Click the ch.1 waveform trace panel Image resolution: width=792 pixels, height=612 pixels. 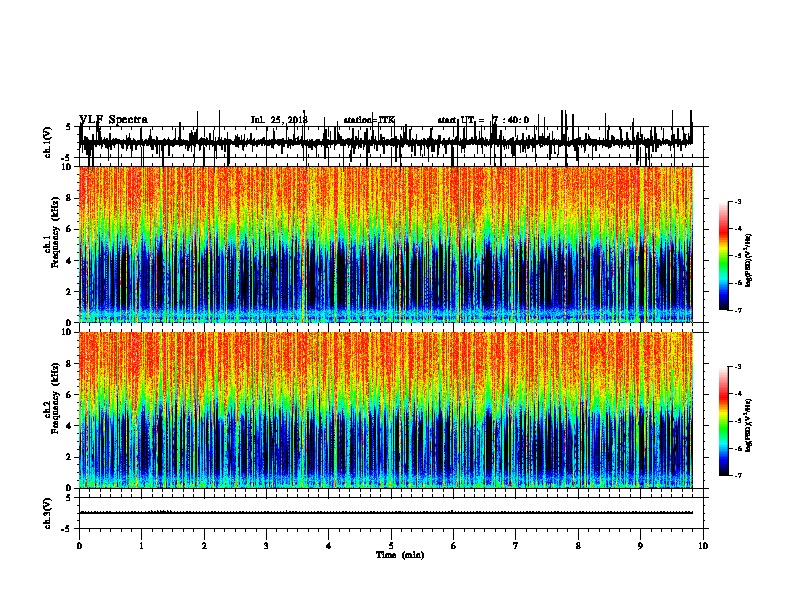pos(391,142)
